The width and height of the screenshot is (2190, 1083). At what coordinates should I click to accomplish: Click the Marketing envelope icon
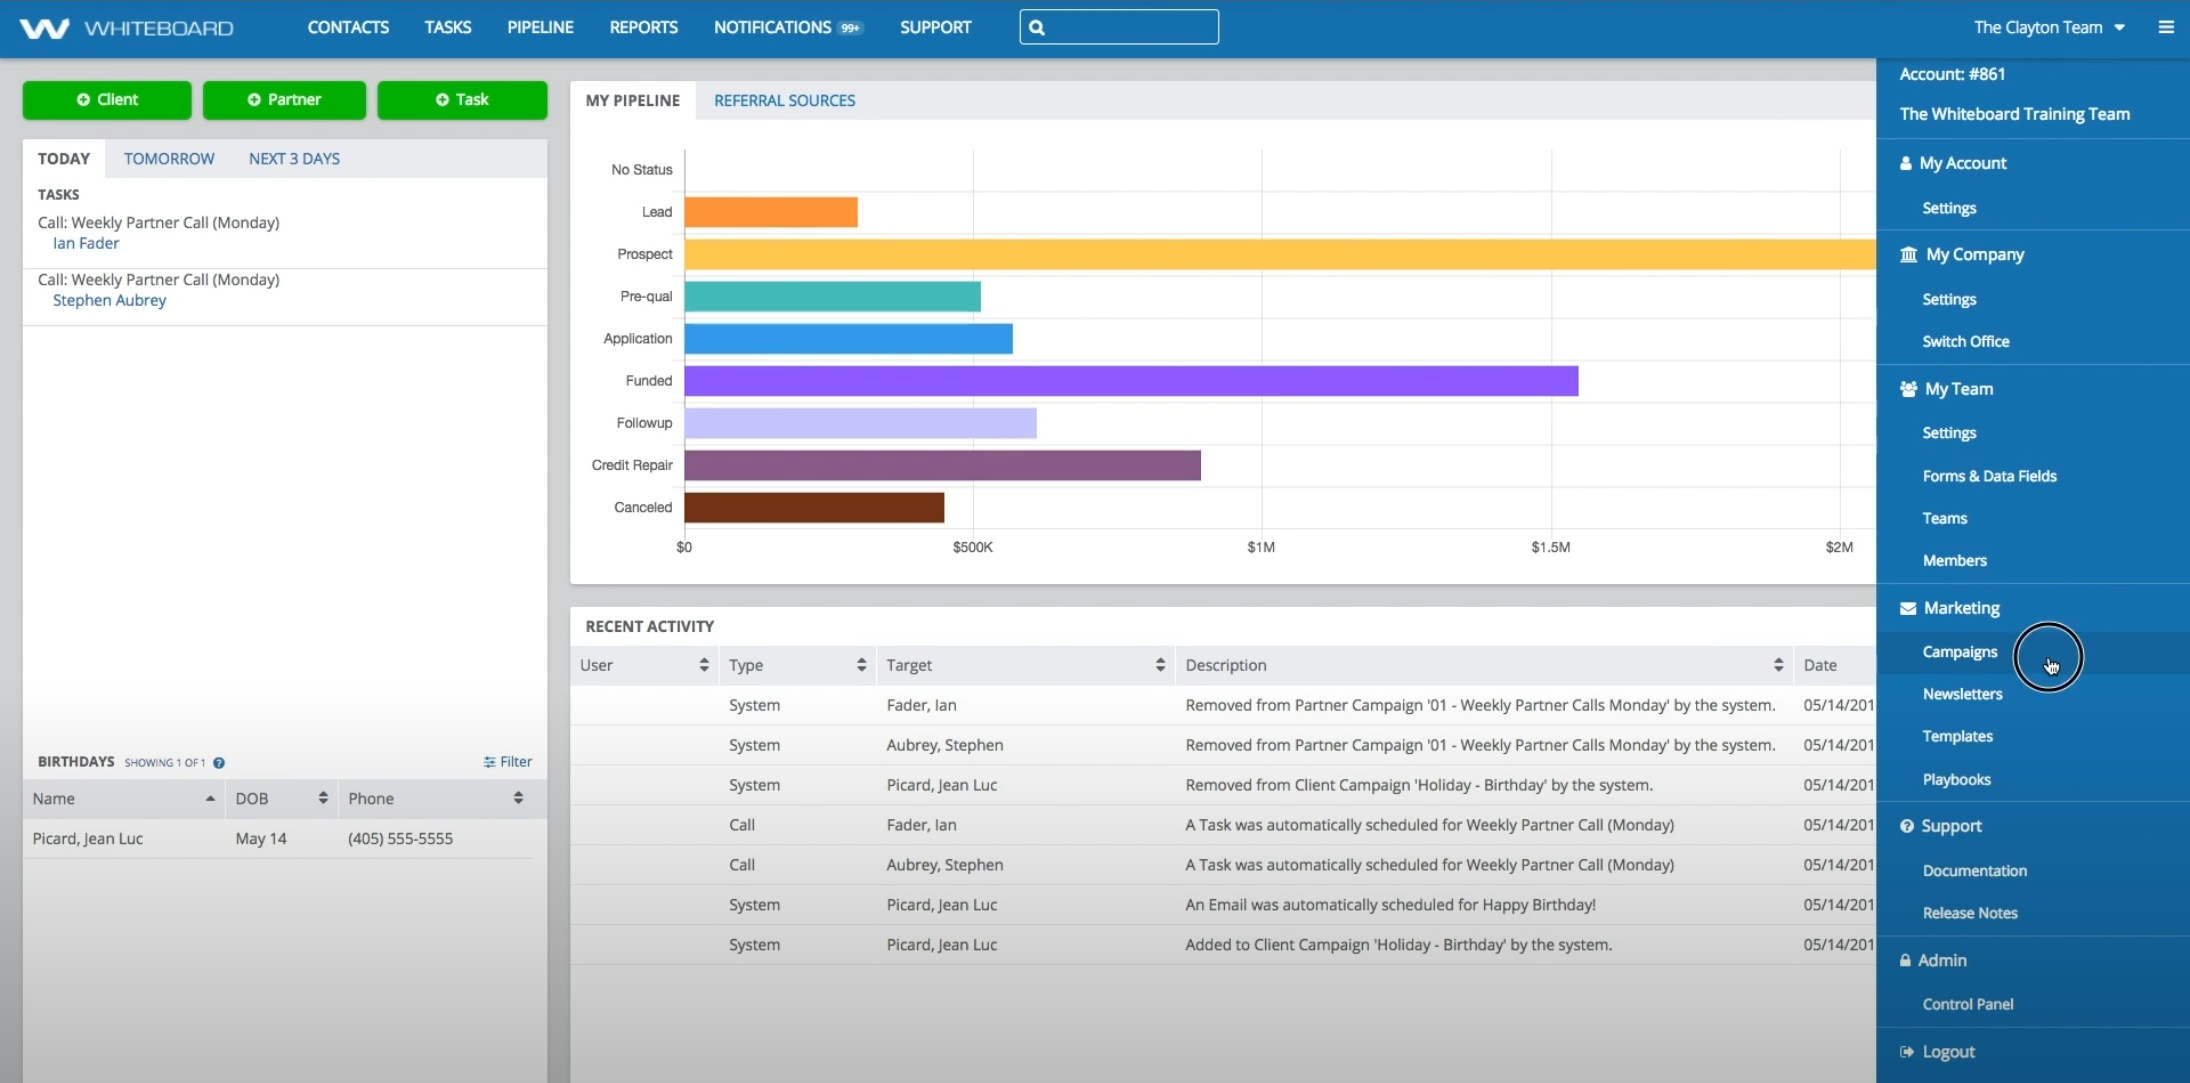(x=1908, y=608)
